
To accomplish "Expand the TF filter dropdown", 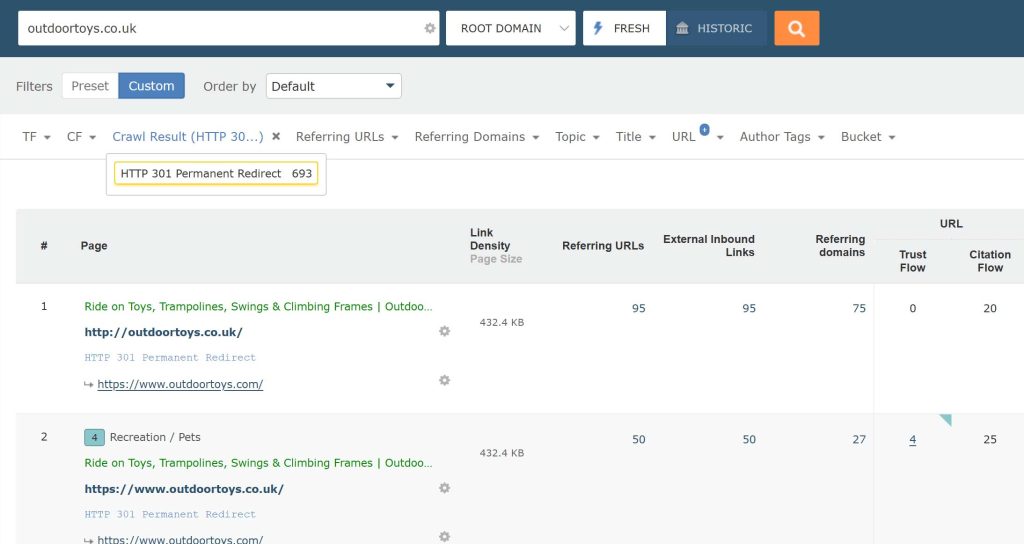I will pyautogui.click(x=37, y=136).
